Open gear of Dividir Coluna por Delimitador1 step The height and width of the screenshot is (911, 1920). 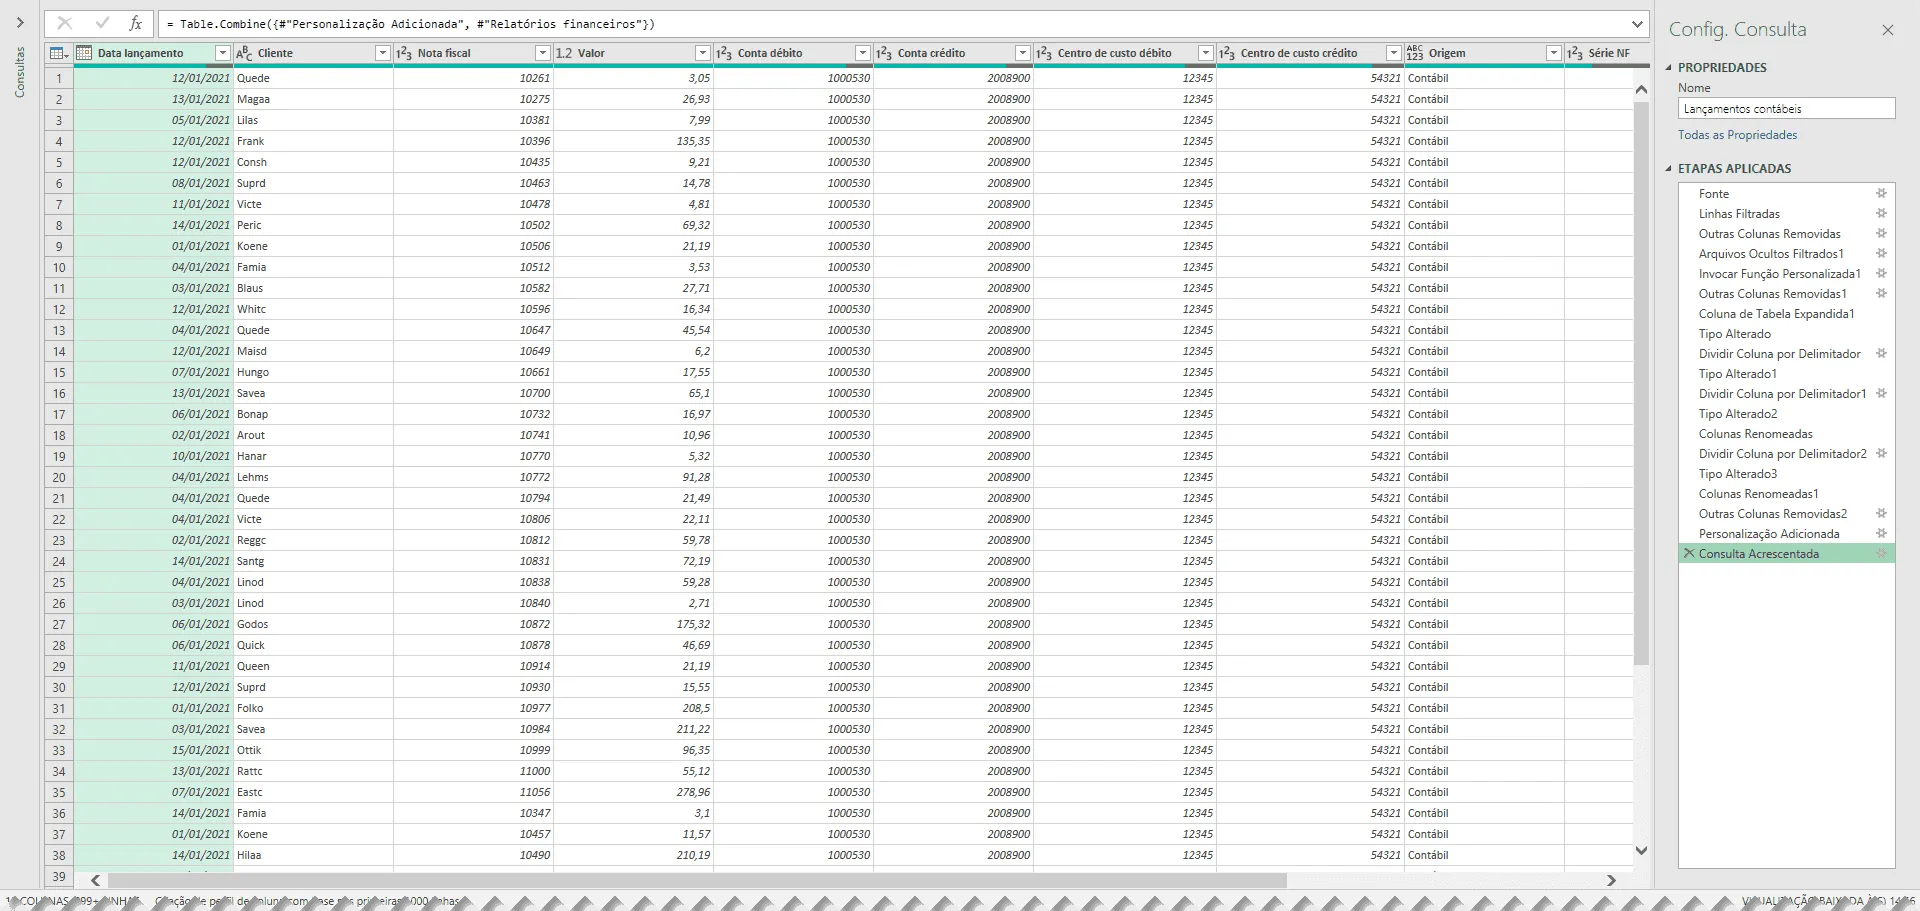[x=1881, y=393]
